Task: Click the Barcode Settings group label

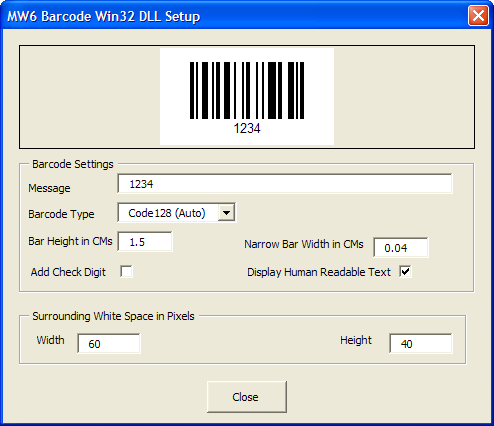Action: pyautogui.click(x=73, y=164)
